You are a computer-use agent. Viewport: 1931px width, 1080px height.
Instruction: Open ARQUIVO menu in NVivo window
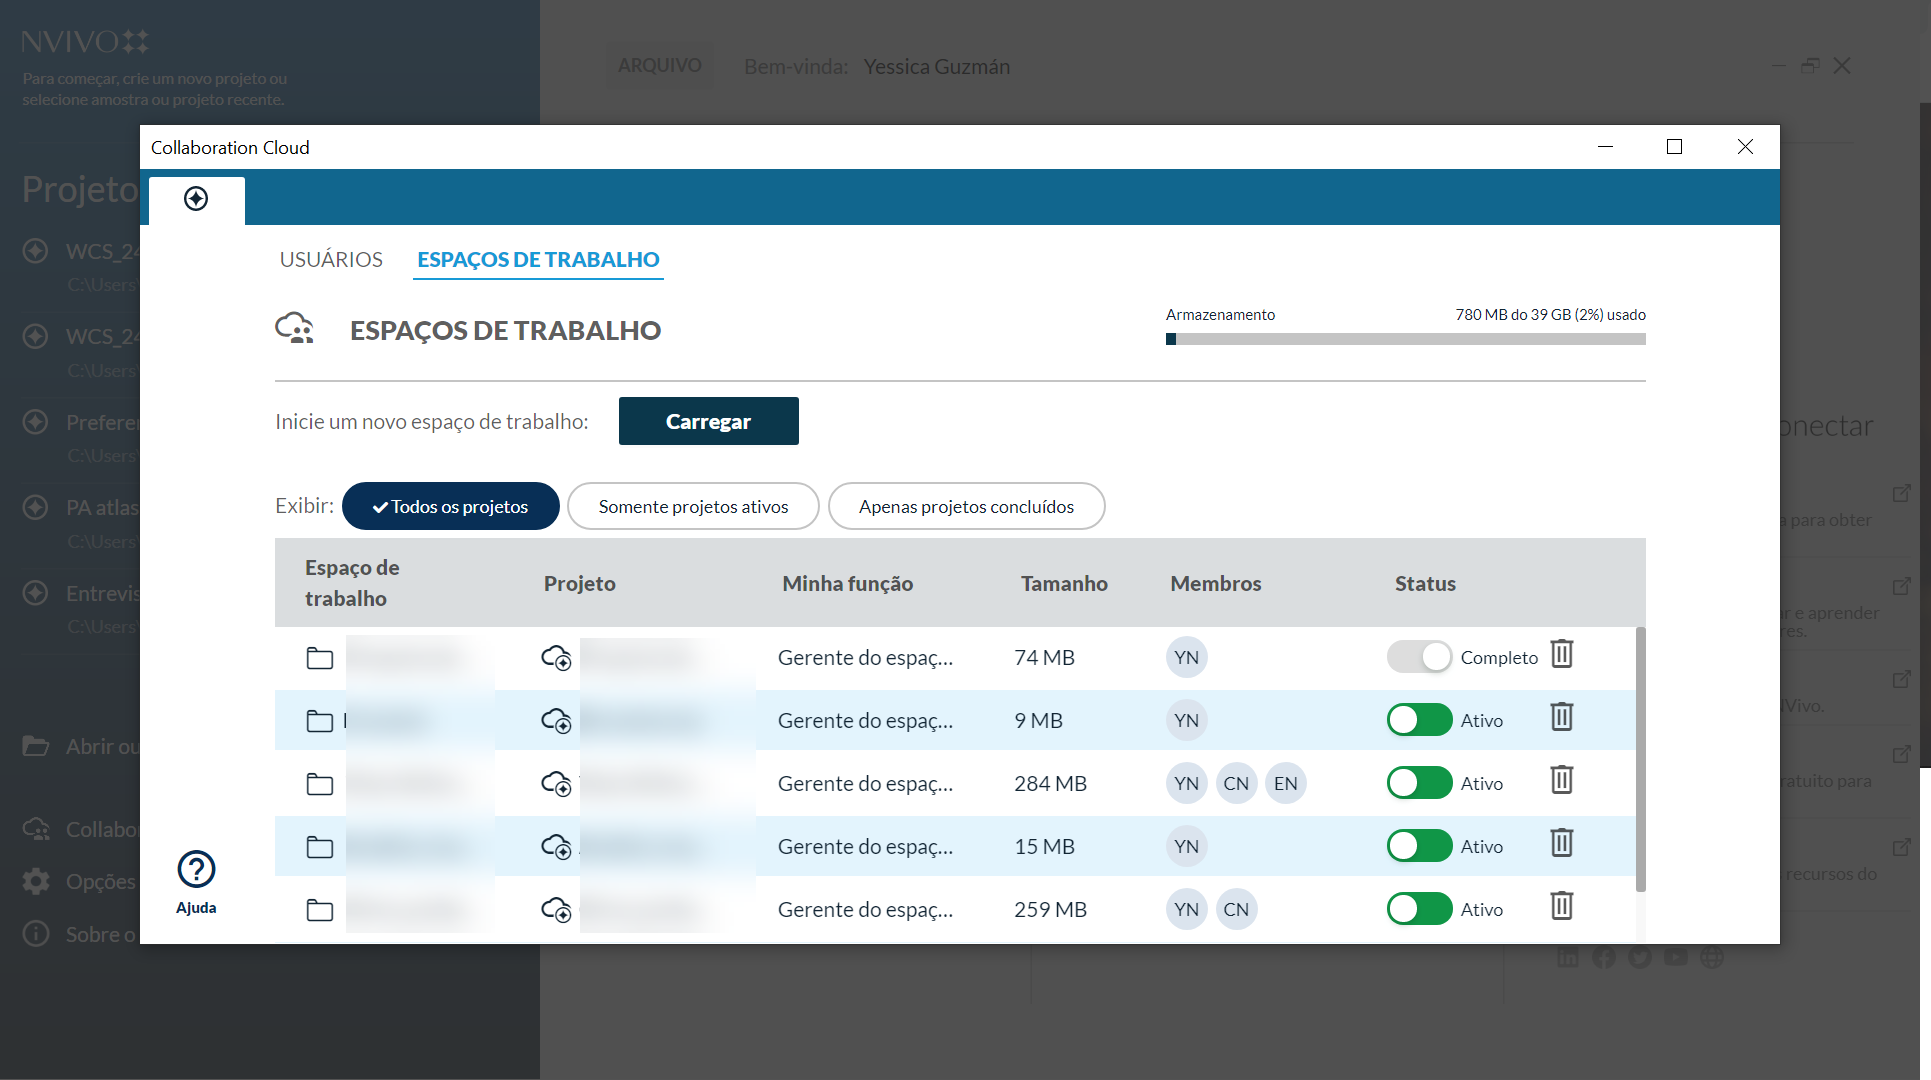pyautogui.click(x=660, y=66)
